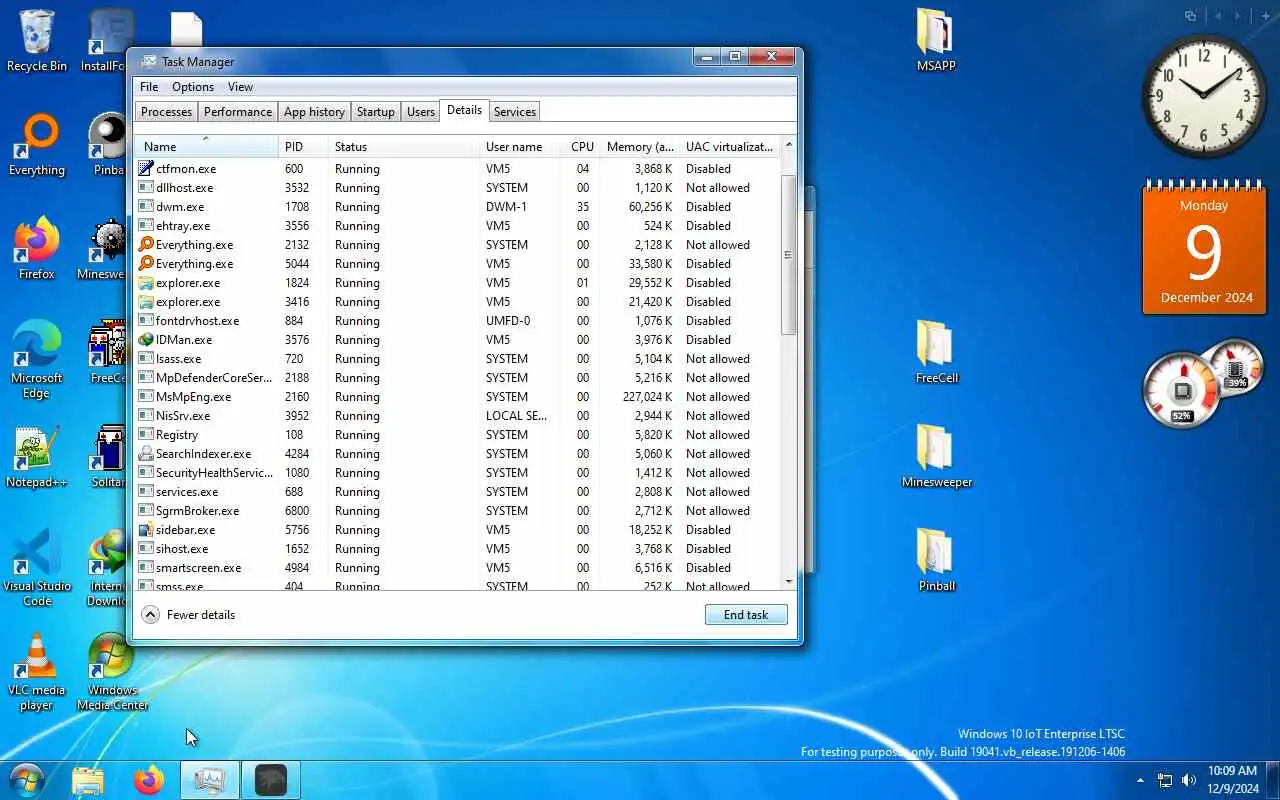Open the Pinball folder on desktop

click(x=936, y=561)
